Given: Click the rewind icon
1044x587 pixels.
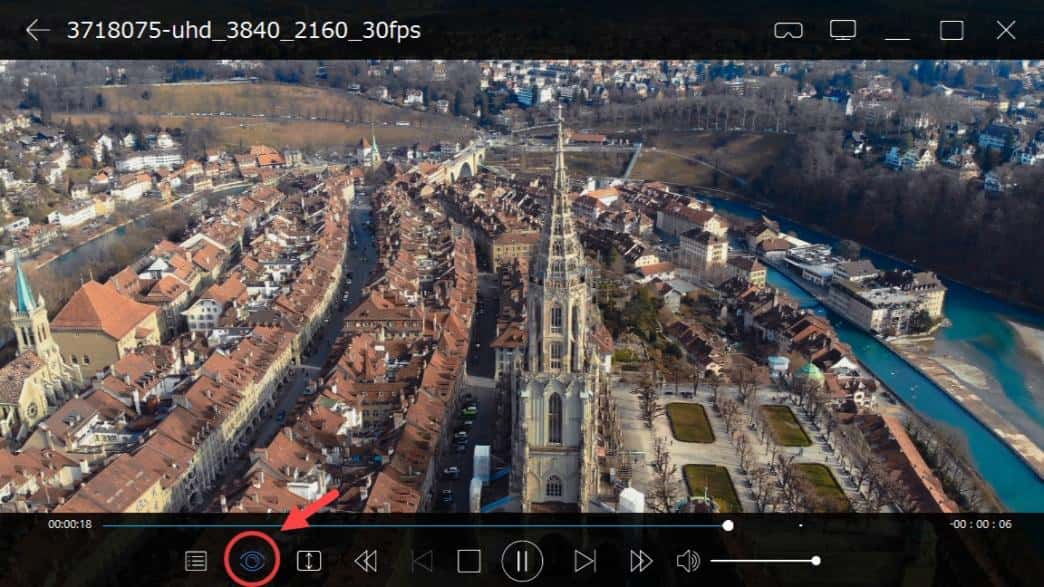Looking at the screenshot, I should pos(369,561).
